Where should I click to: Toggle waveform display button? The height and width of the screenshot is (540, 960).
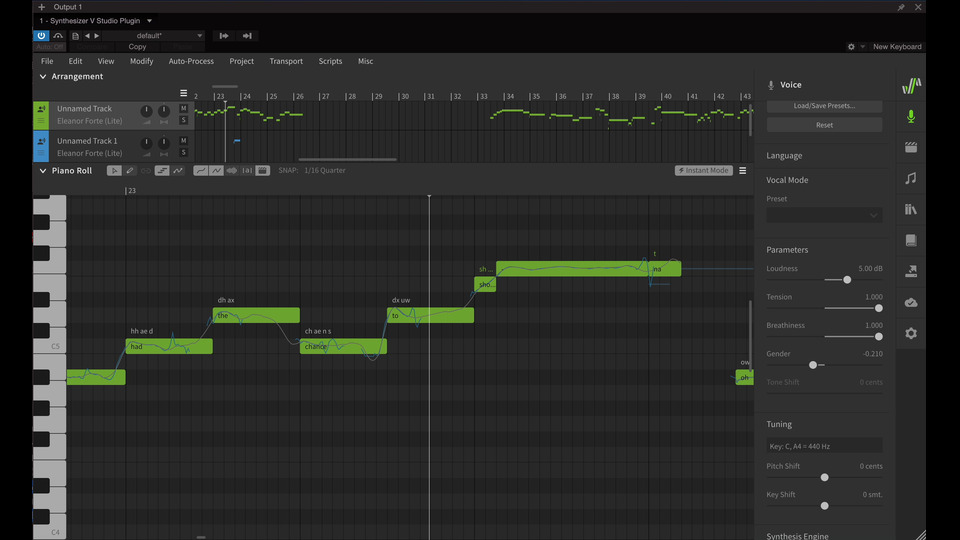[231, 171]
